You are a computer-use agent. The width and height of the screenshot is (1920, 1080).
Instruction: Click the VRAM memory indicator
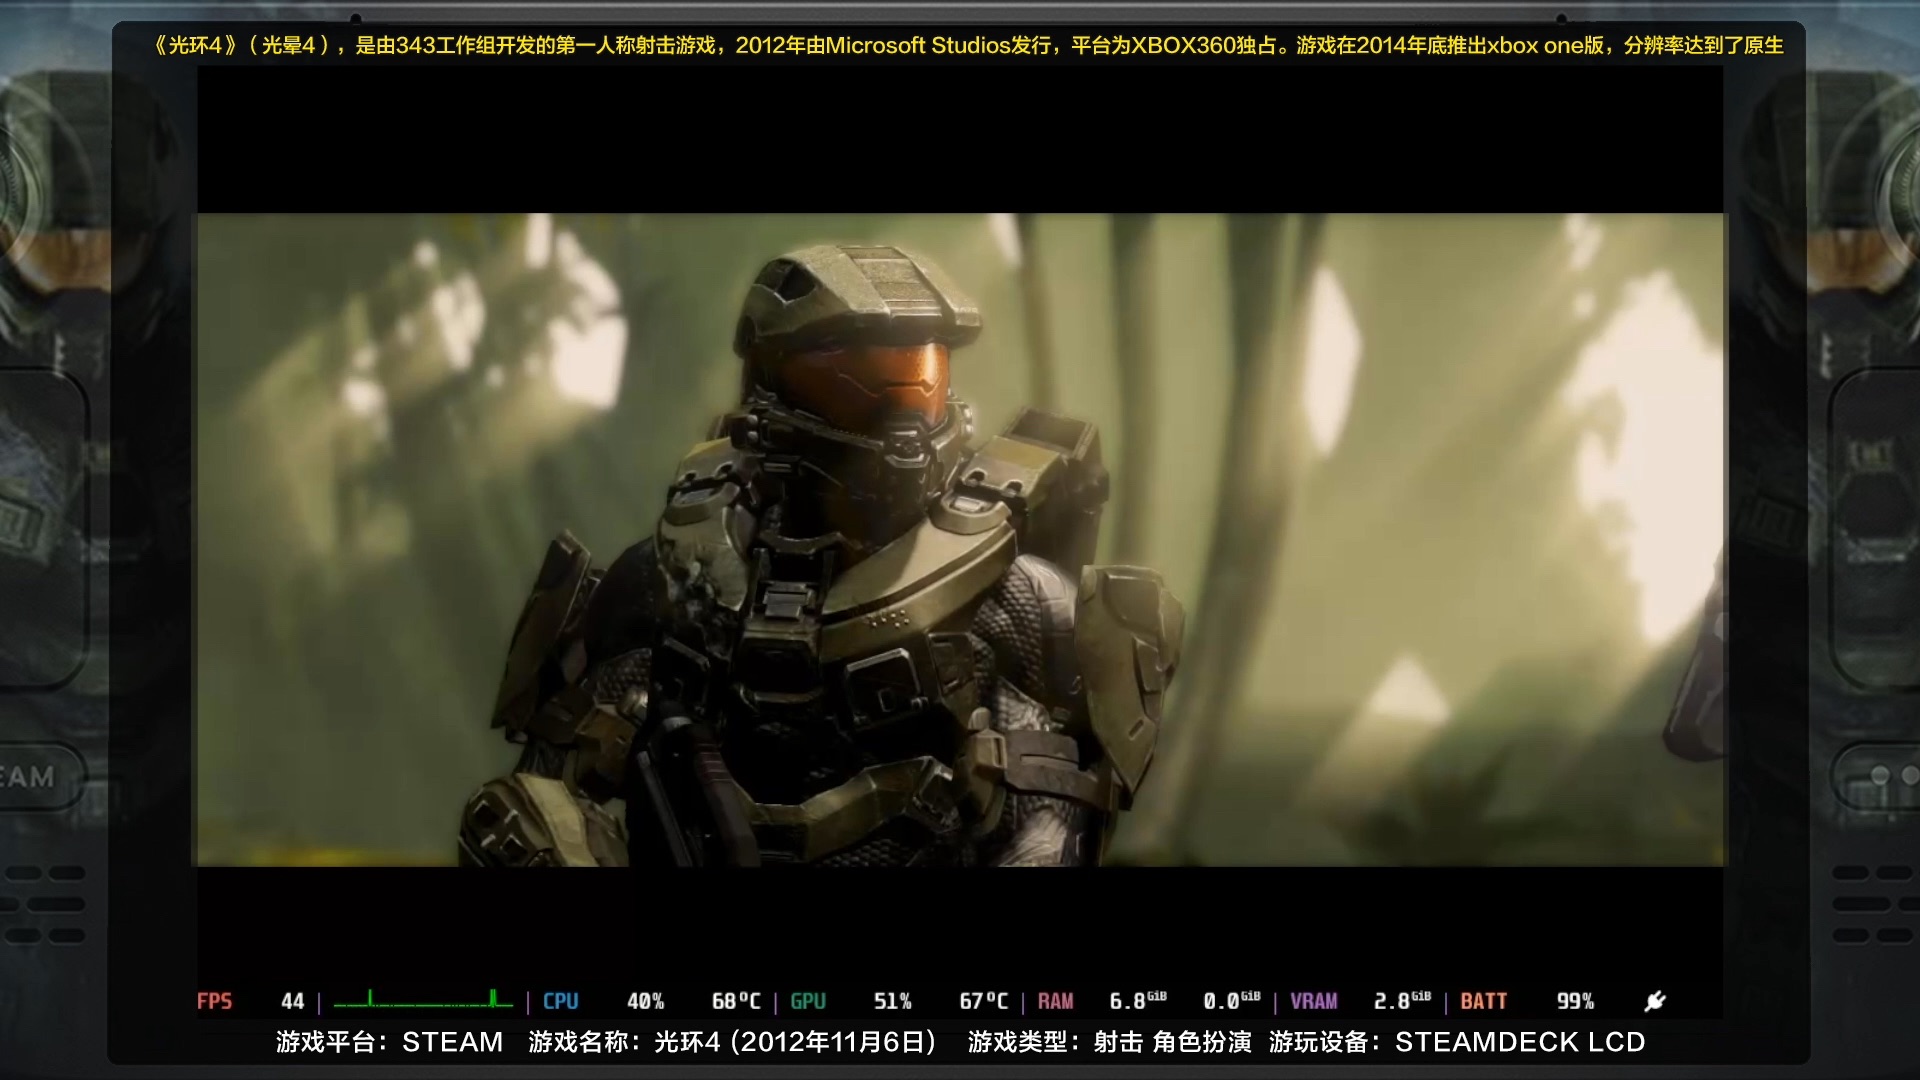[x=1317, y=1000]
